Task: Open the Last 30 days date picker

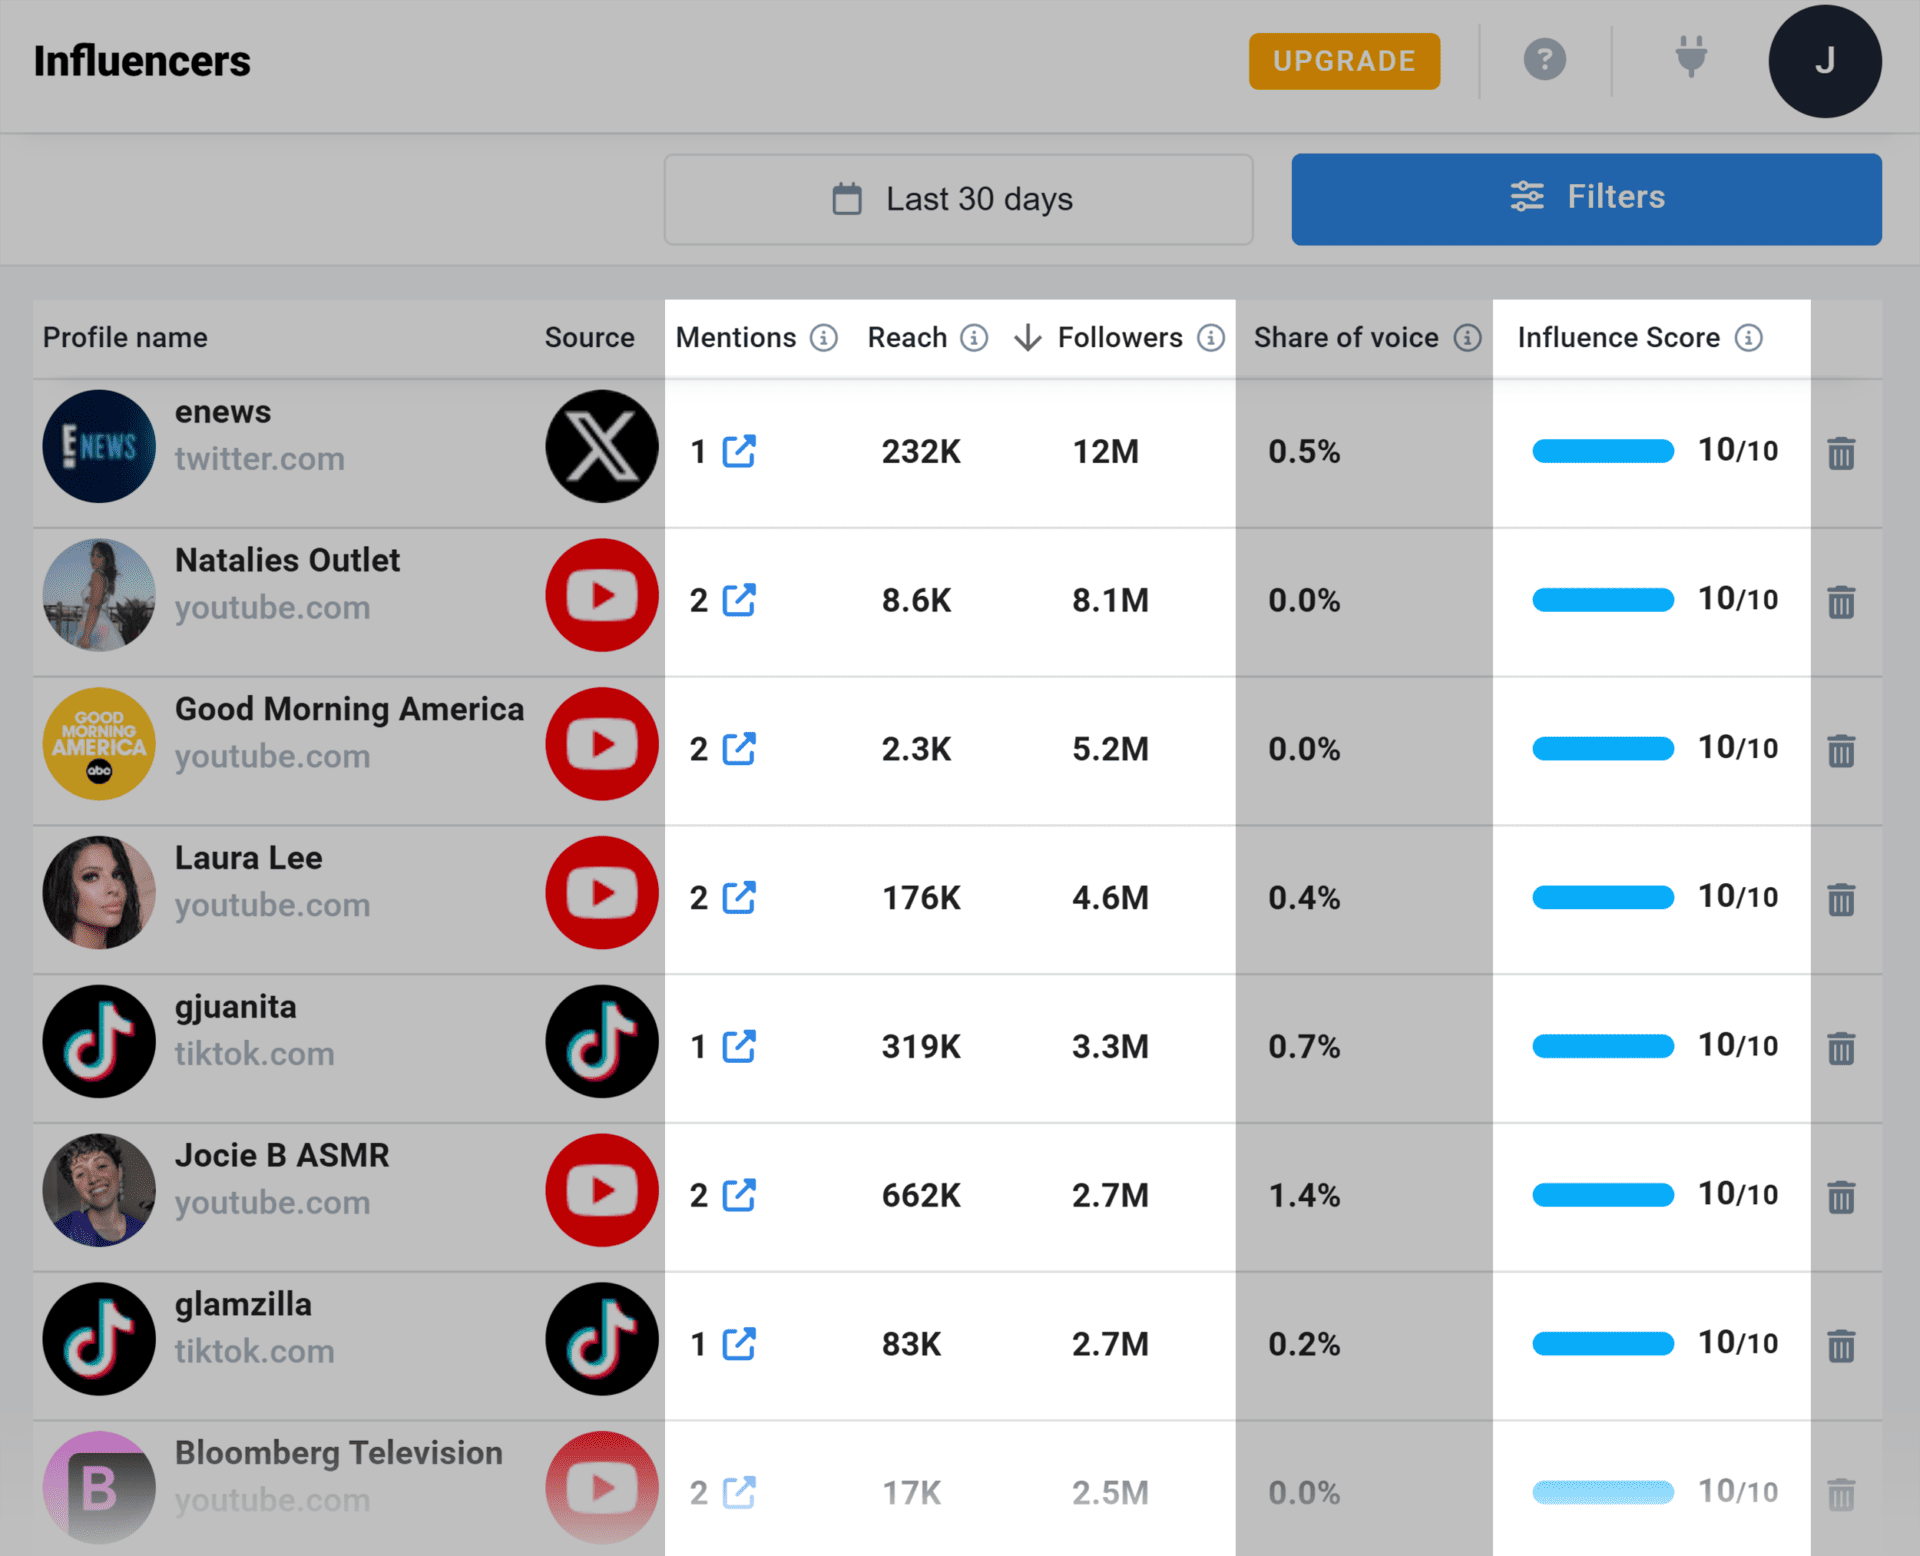Action: [x=958, y=199]
